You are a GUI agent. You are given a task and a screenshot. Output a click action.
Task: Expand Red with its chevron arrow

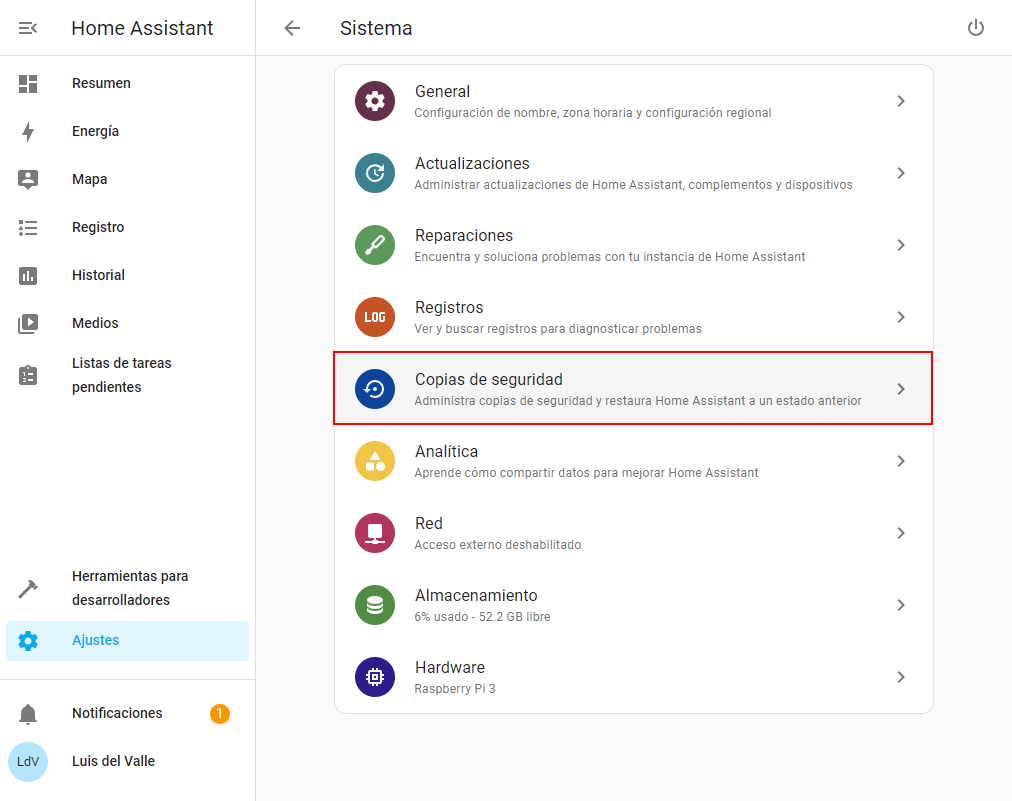[x=901, y=533]
